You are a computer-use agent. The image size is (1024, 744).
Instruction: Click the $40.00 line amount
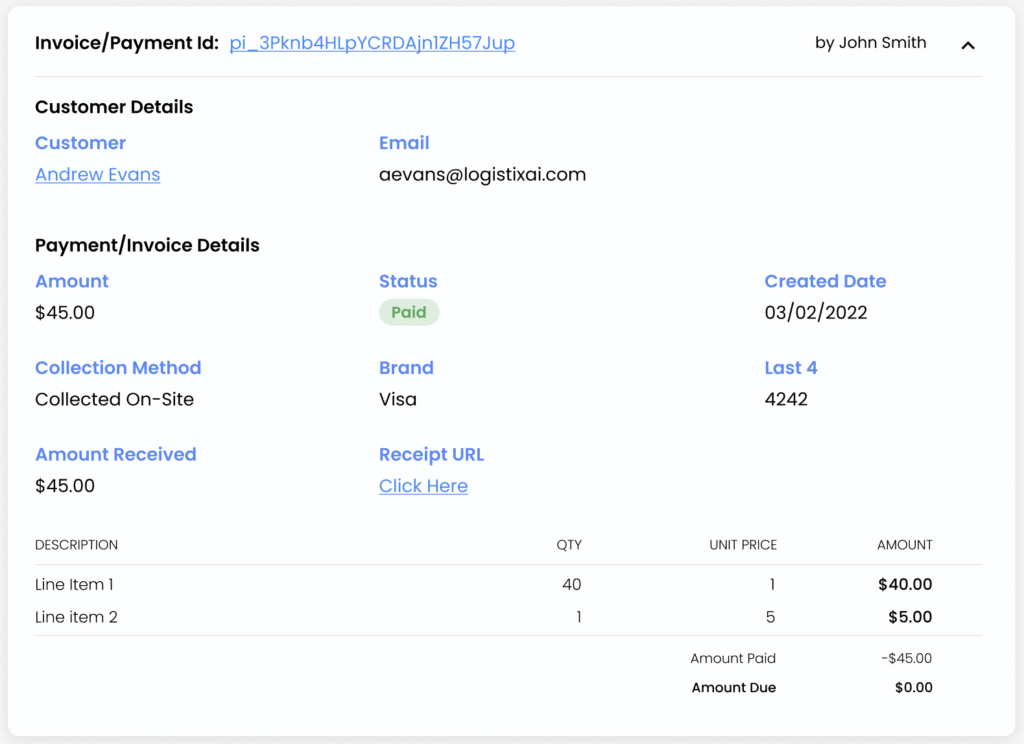click(905, 585)
